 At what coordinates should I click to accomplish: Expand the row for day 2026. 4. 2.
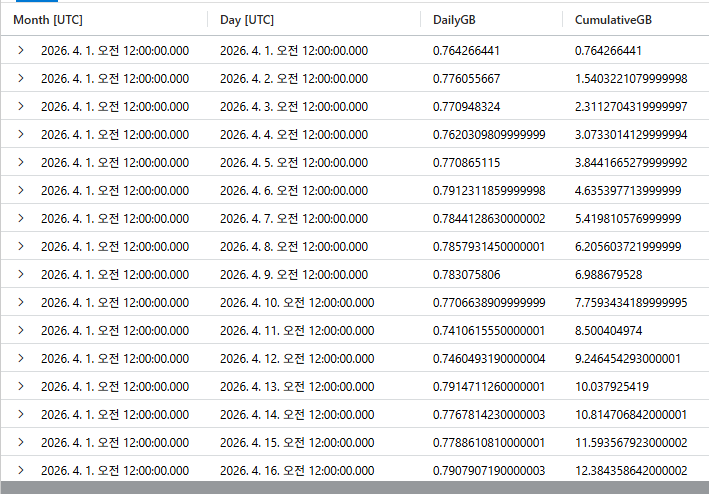click(x=21, y=78)
